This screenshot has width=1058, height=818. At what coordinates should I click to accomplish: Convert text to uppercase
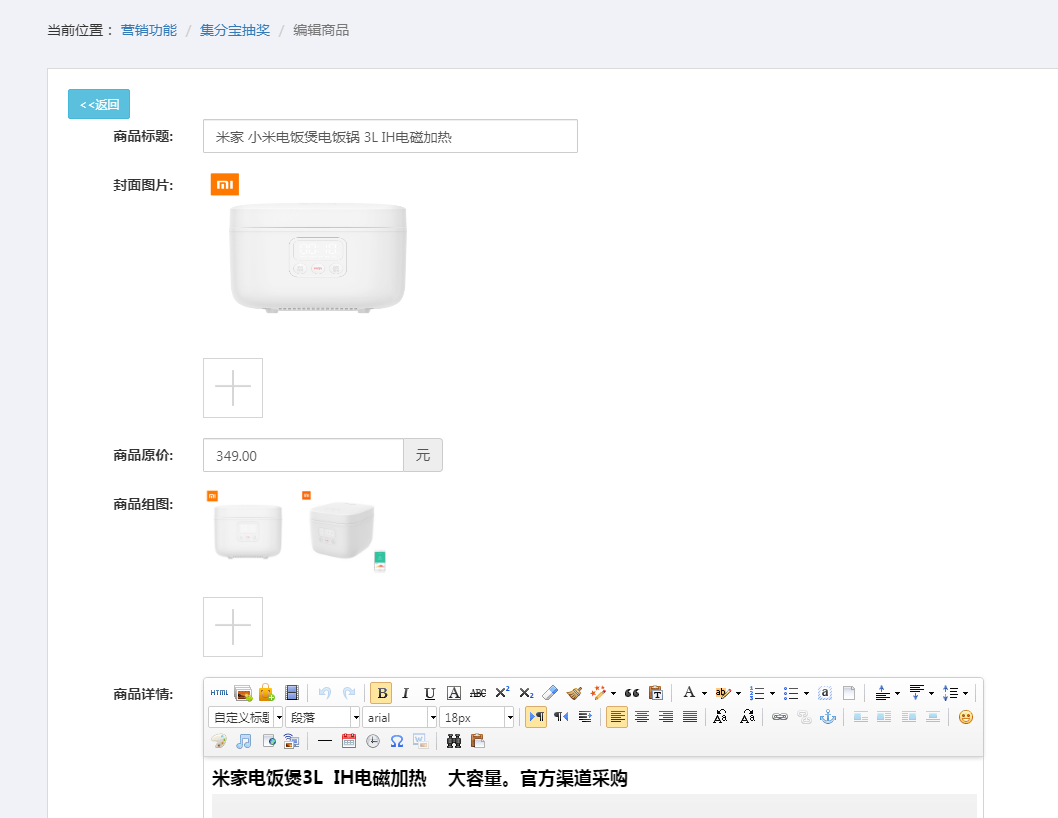721,717
